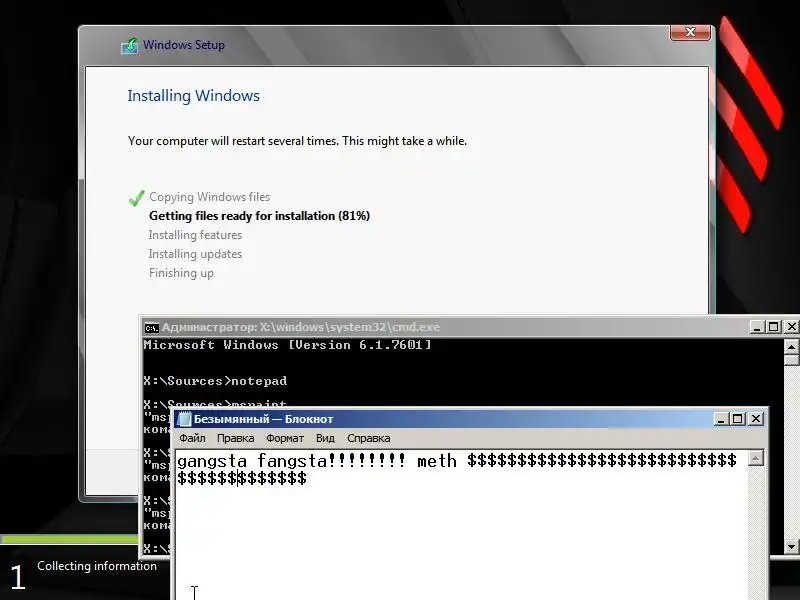The height and width of the screenshot is (600, 800).
Task: Open the Правка menu in Notepad
Action: click(235, 438)
